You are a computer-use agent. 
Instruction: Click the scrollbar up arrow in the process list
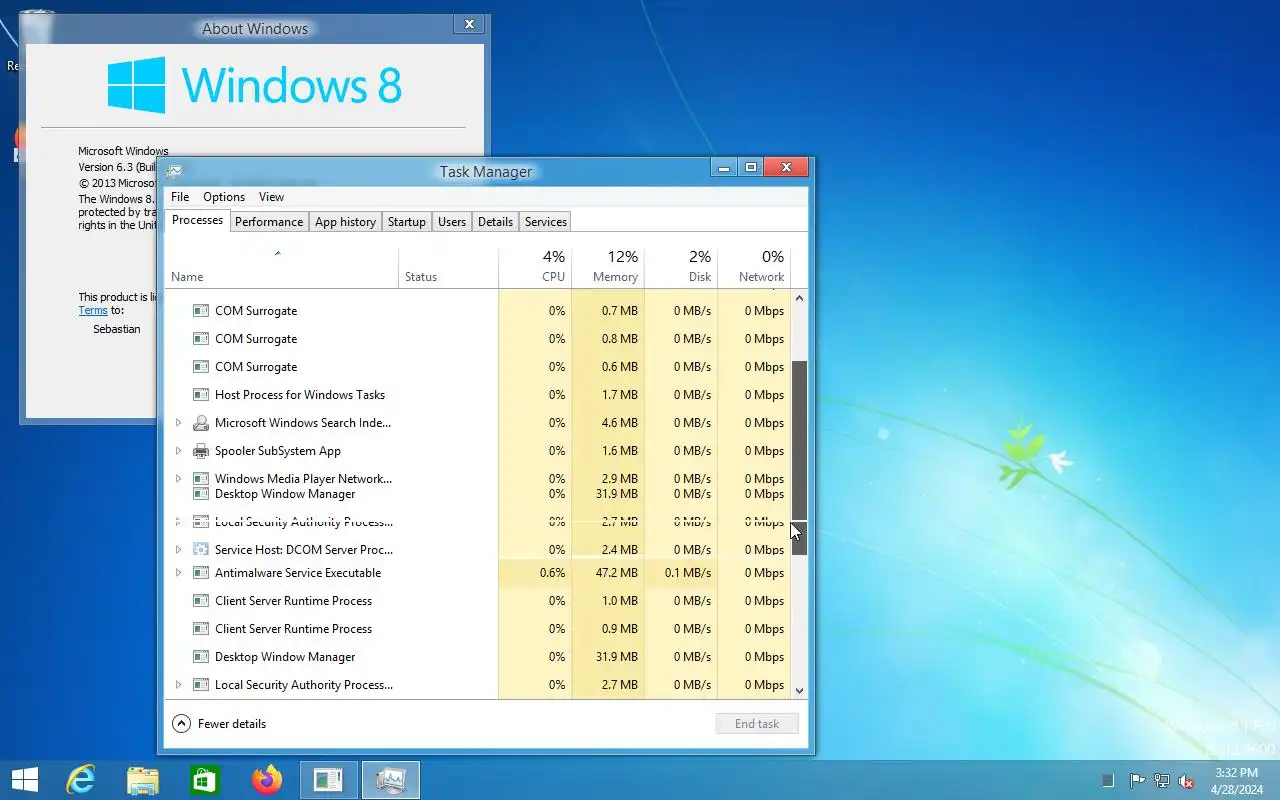click(x=799, y=298)
